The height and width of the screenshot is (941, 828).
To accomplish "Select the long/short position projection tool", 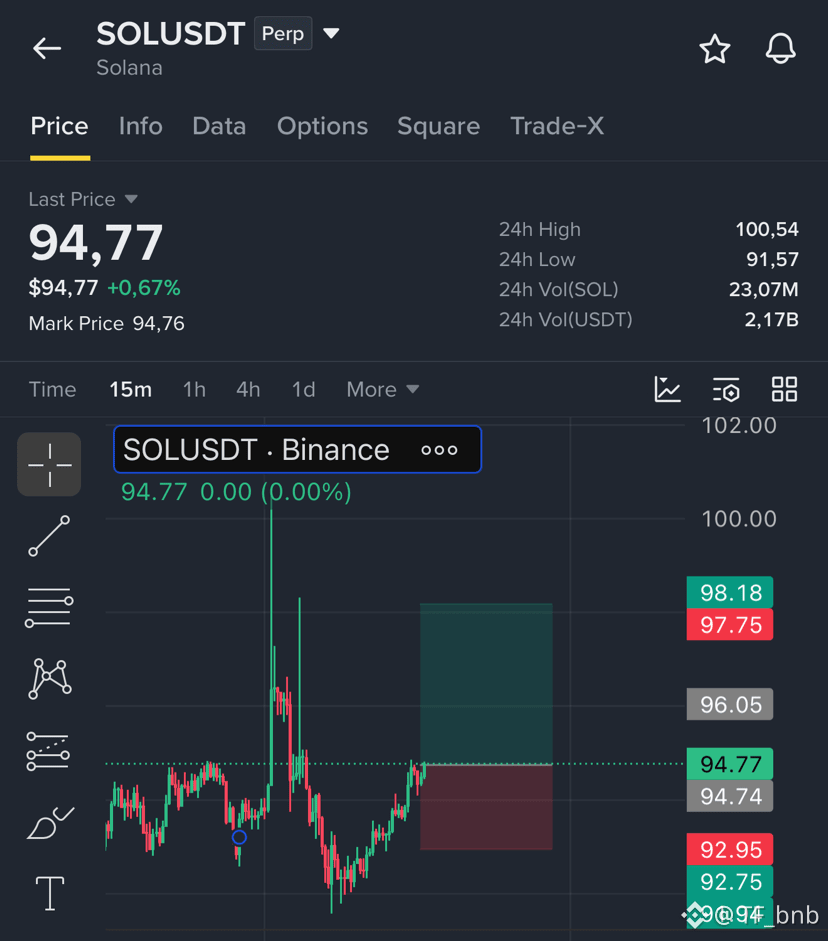I will (x=48, y=751).
